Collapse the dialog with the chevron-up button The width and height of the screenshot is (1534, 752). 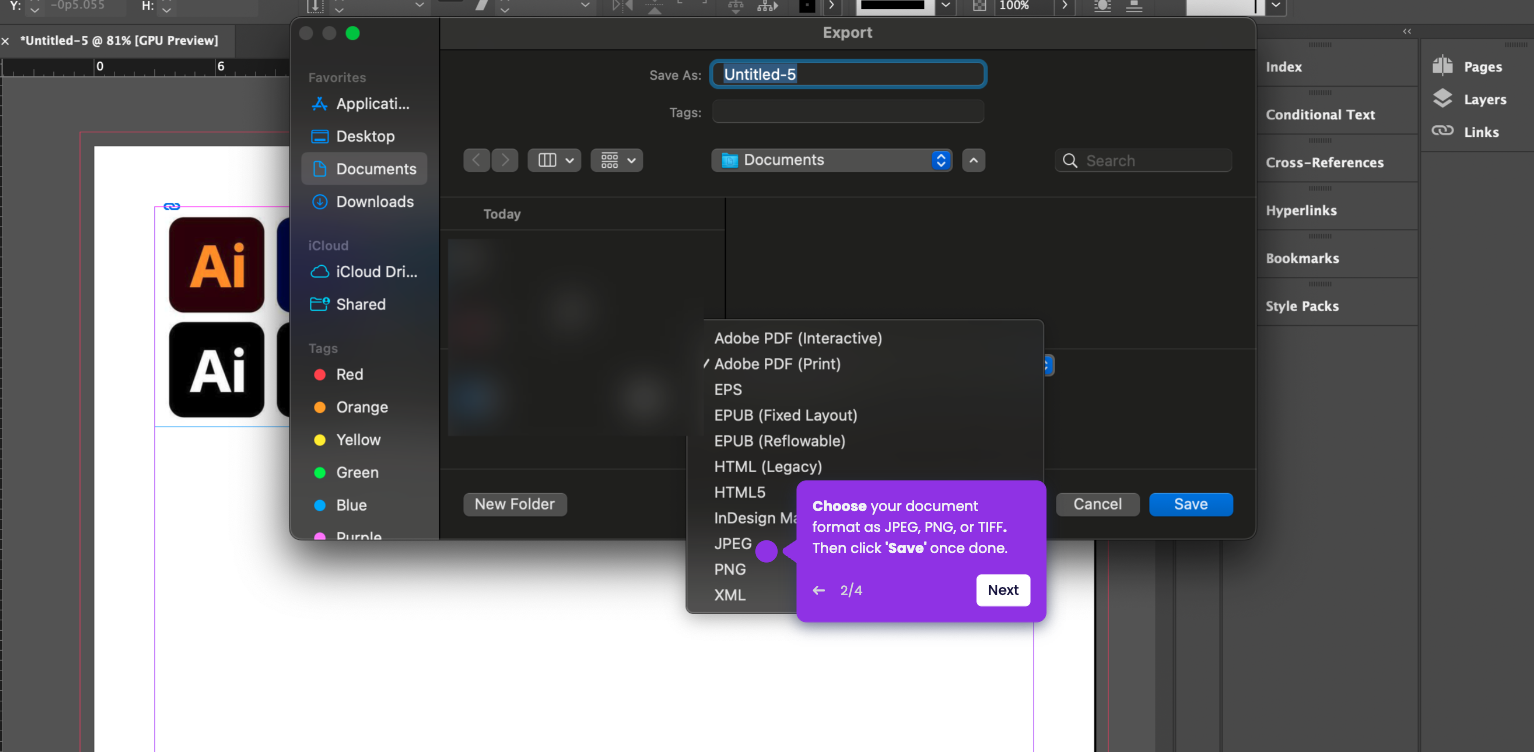tap(974, 160)
